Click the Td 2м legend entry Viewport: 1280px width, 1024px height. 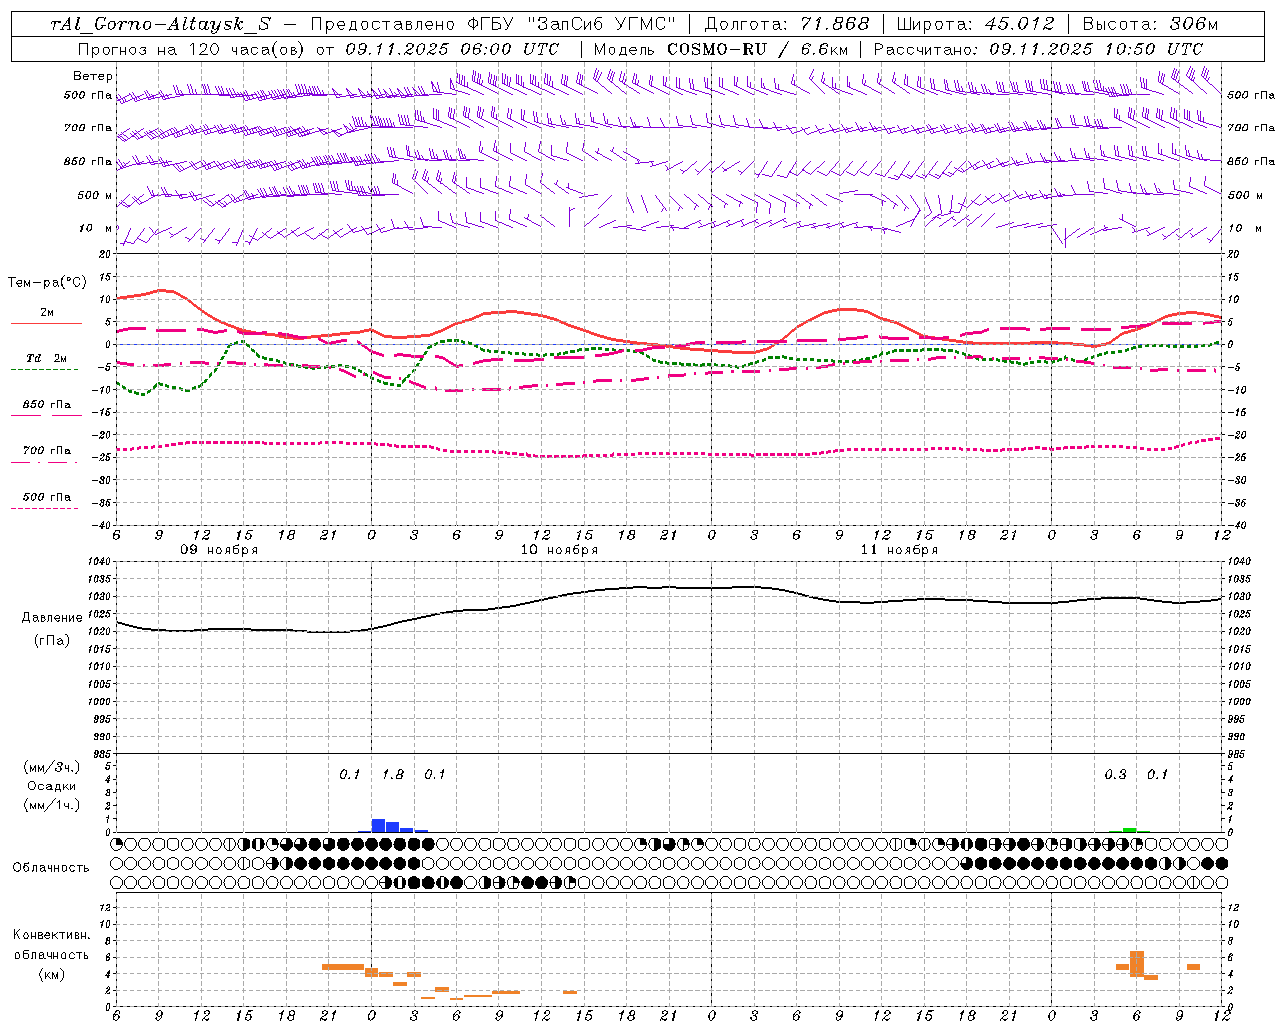pos(47,362)
